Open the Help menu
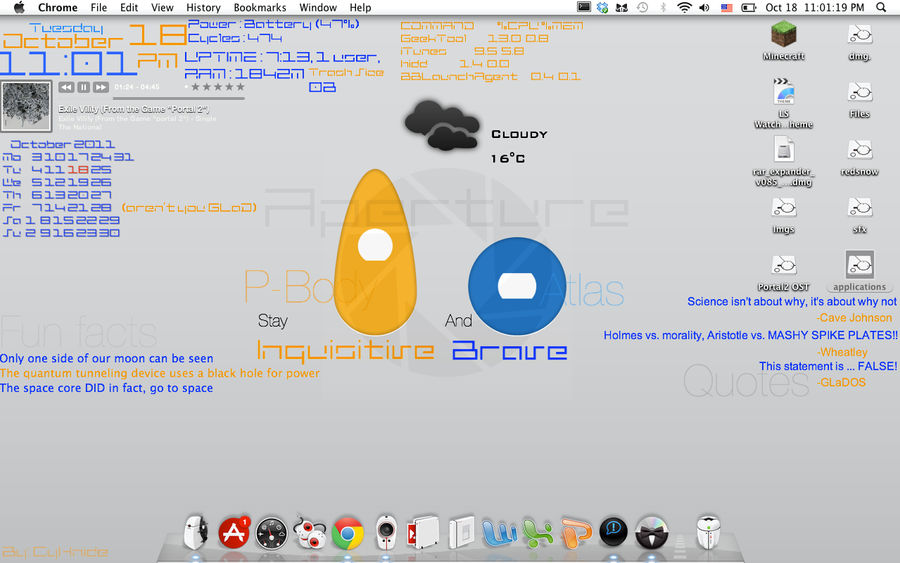Image resolution: width=900 pixels, height=563 pixels. 360,7
